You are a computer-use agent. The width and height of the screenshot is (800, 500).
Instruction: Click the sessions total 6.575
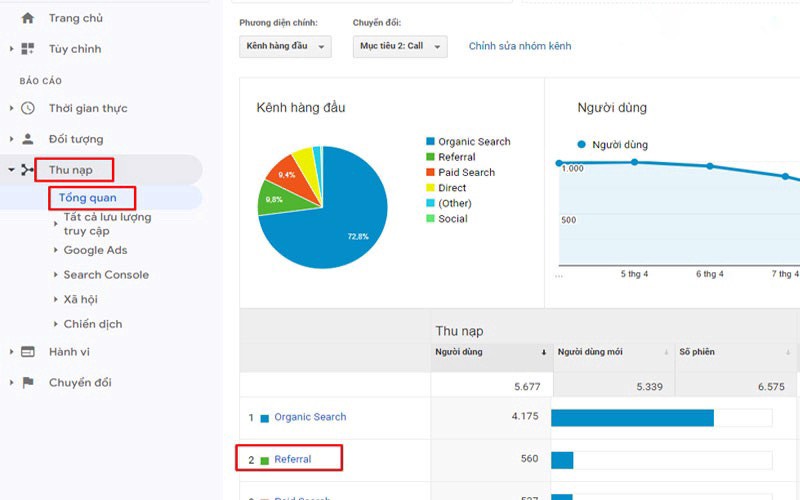point(771,387)
